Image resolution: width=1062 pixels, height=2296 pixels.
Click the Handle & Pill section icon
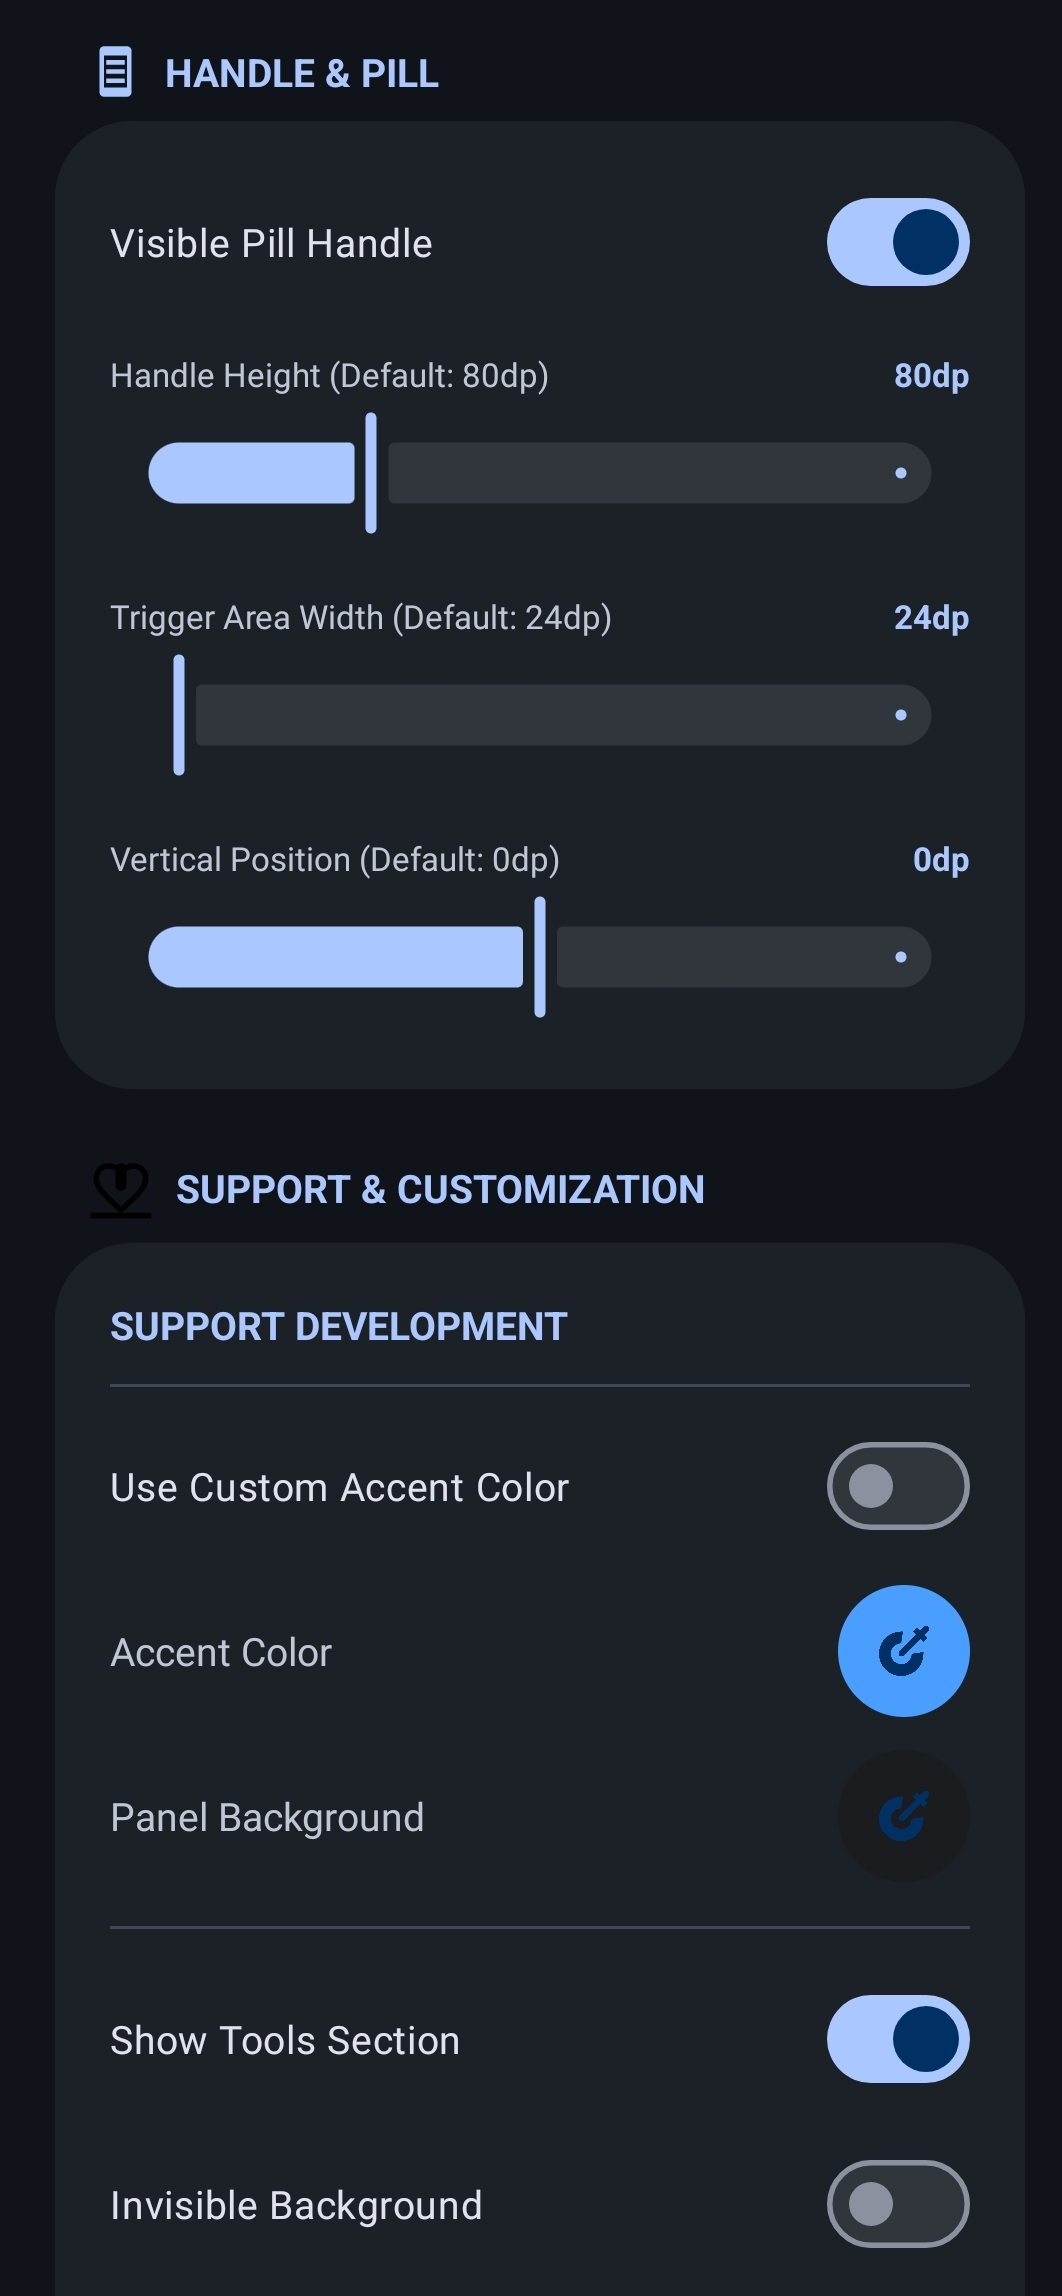115,73
